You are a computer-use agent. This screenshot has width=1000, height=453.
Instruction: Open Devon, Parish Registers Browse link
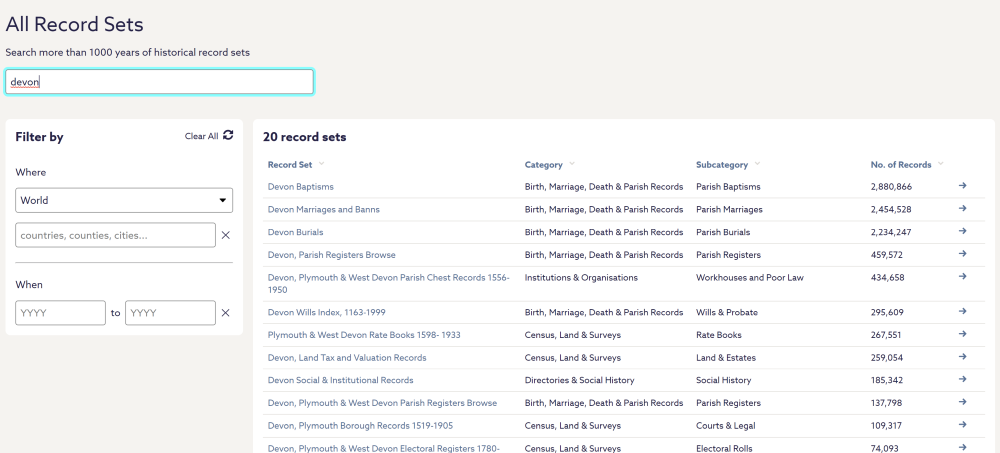point(331,255)
